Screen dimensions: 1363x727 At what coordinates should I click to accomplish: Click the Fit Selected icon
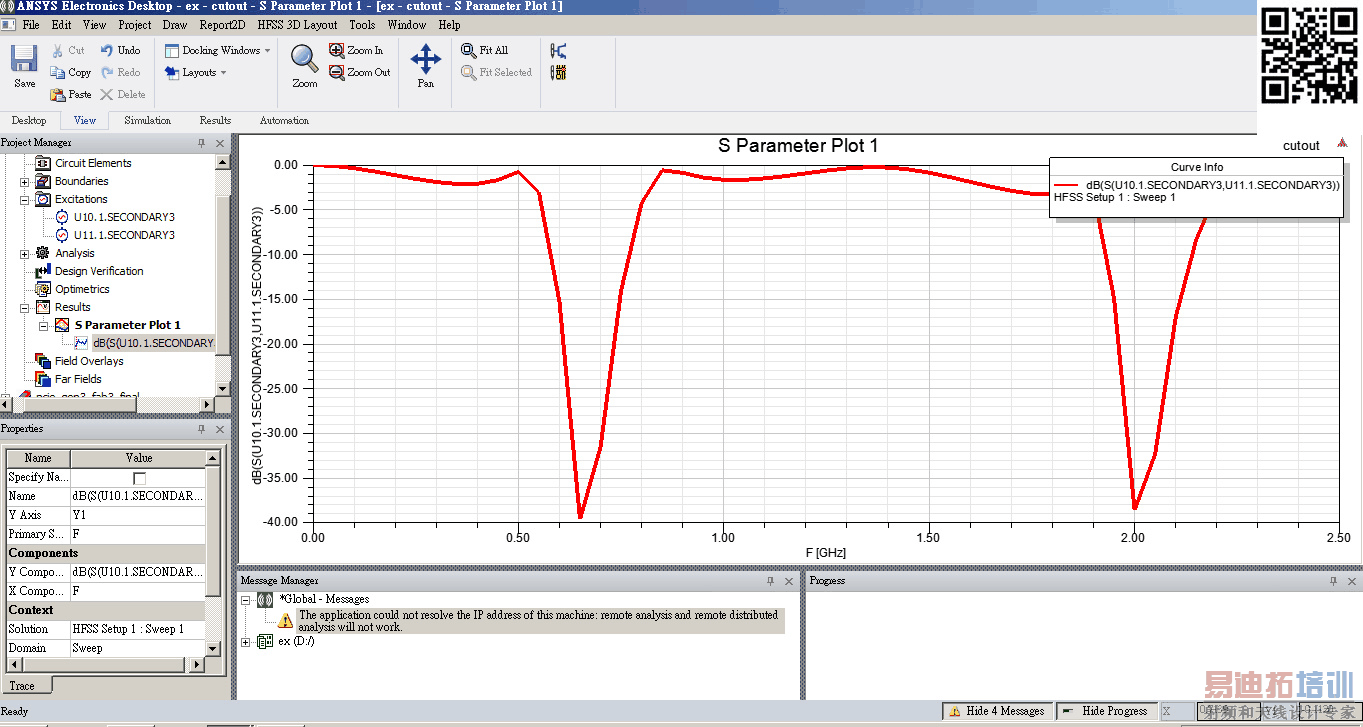click(x=468, y=72)
